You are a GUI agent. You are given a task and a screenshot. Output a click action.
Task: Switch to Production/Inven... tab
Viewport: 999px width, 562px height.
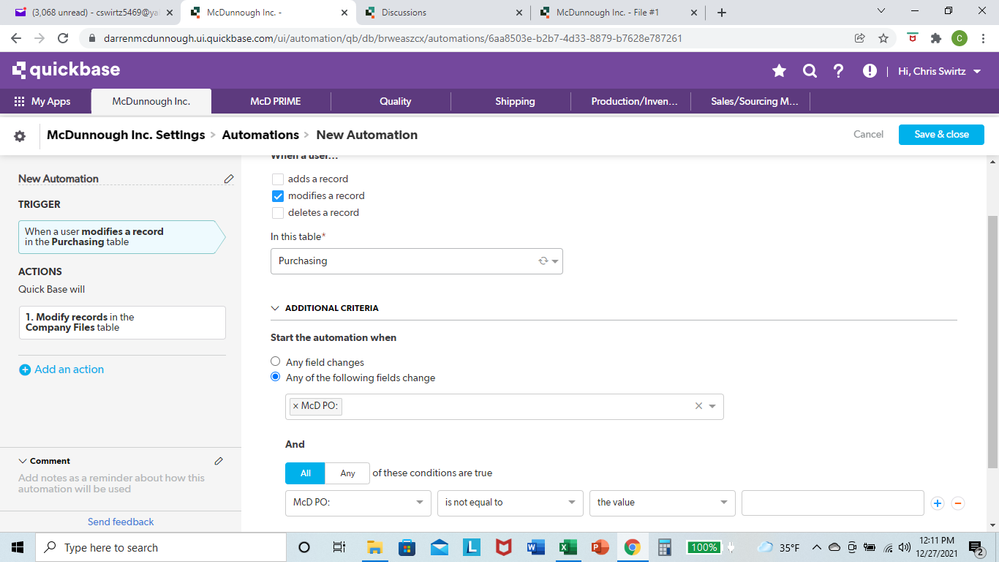[634, 101]
